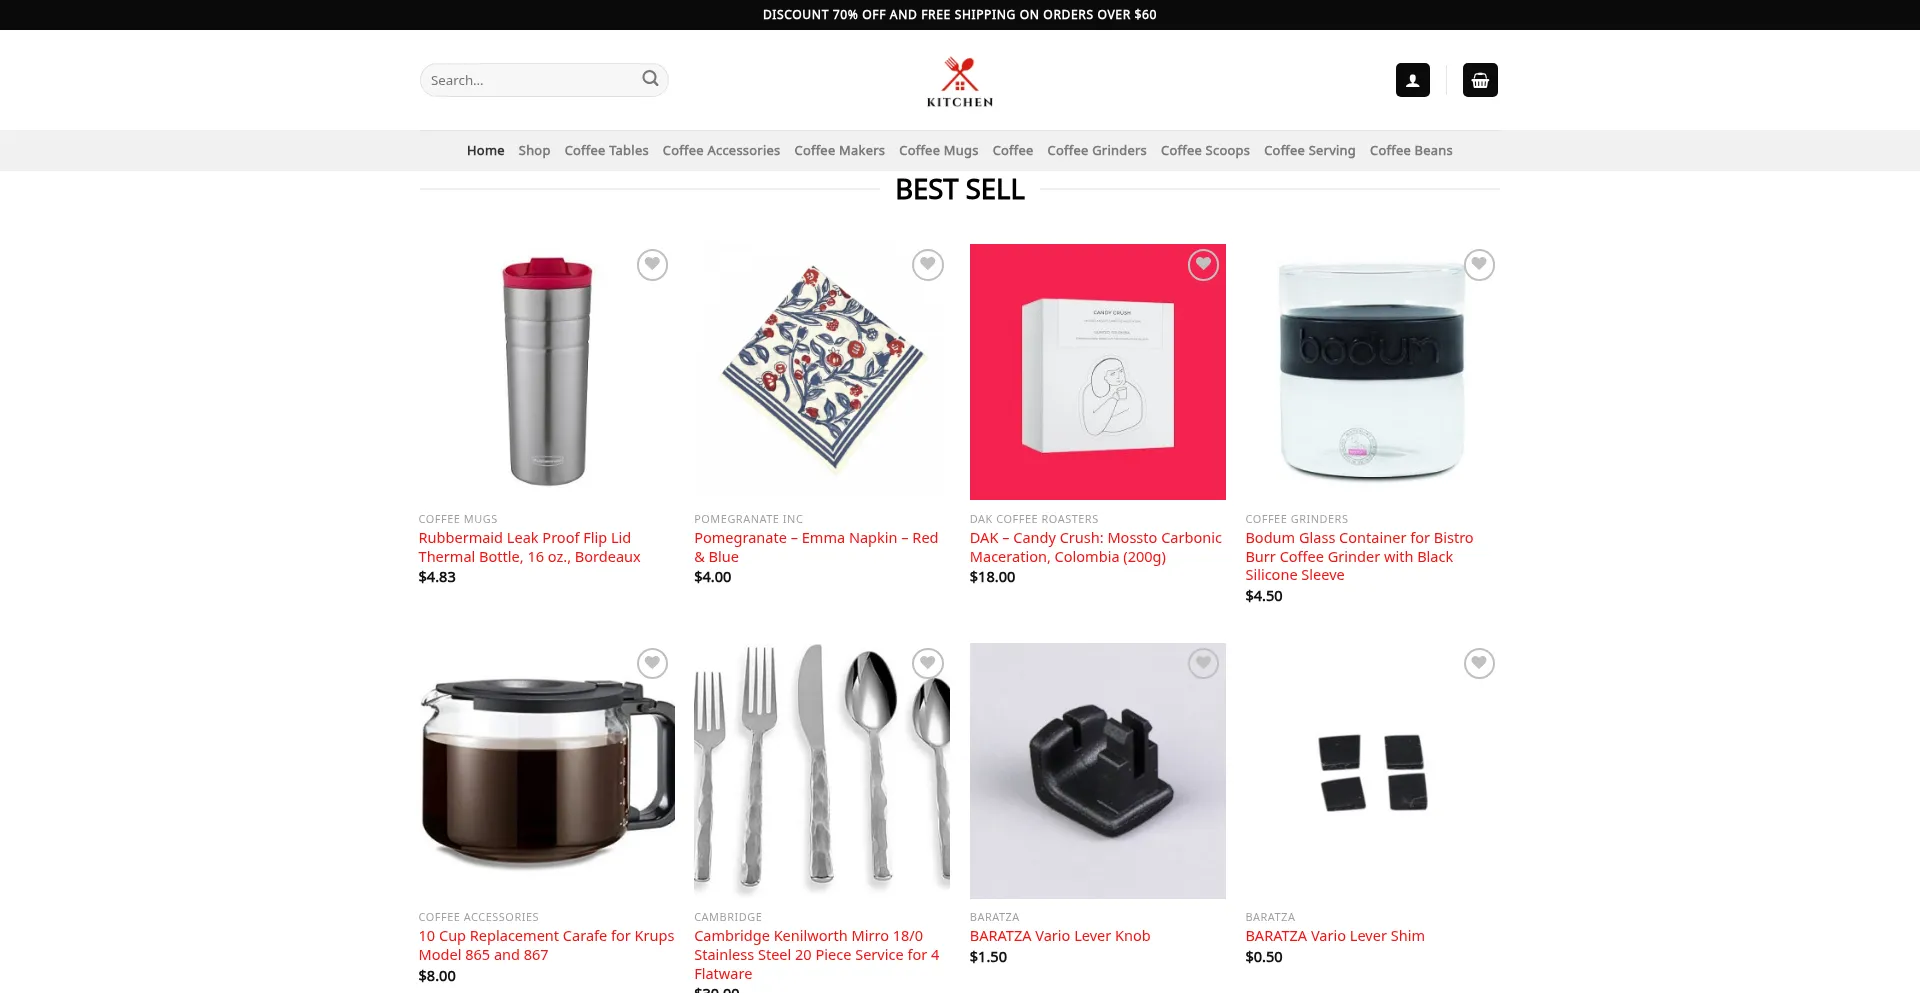Click the search magnifier icon
1920x993 pixels.
click(x=650, y=79)
